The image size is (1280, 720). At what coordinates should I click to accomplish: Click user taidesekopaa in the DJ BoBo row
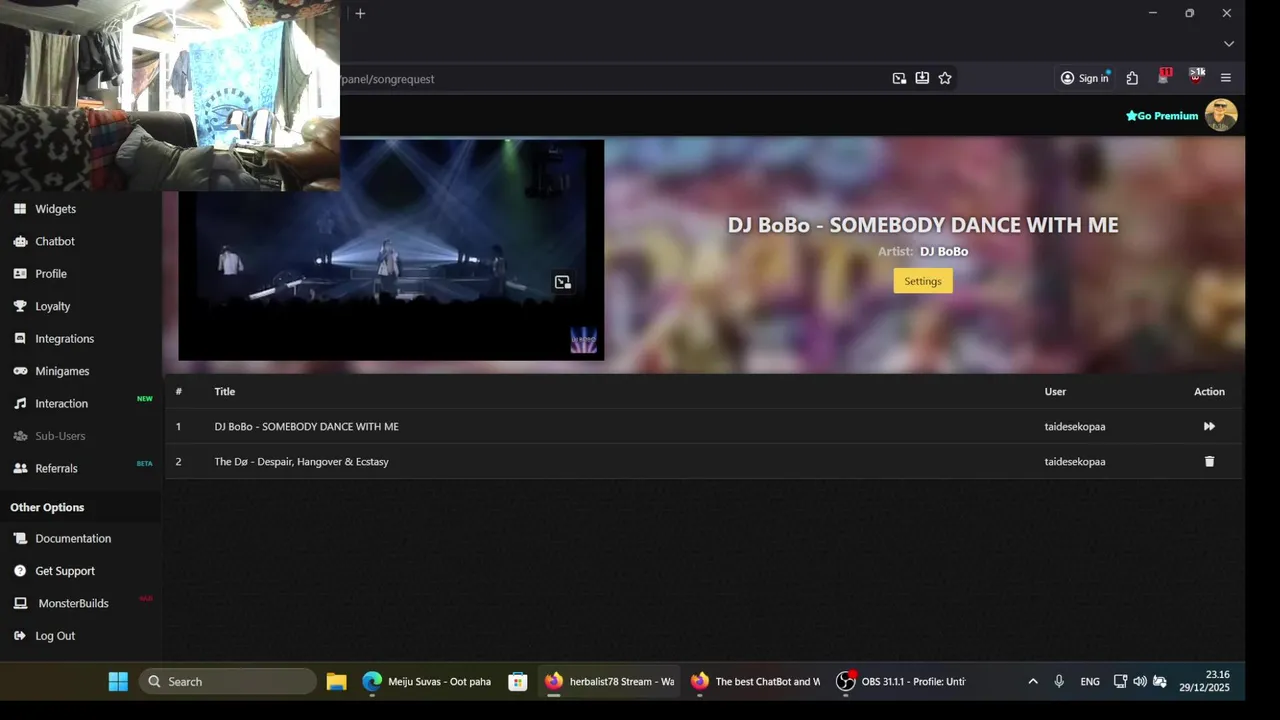(1075, 427)
